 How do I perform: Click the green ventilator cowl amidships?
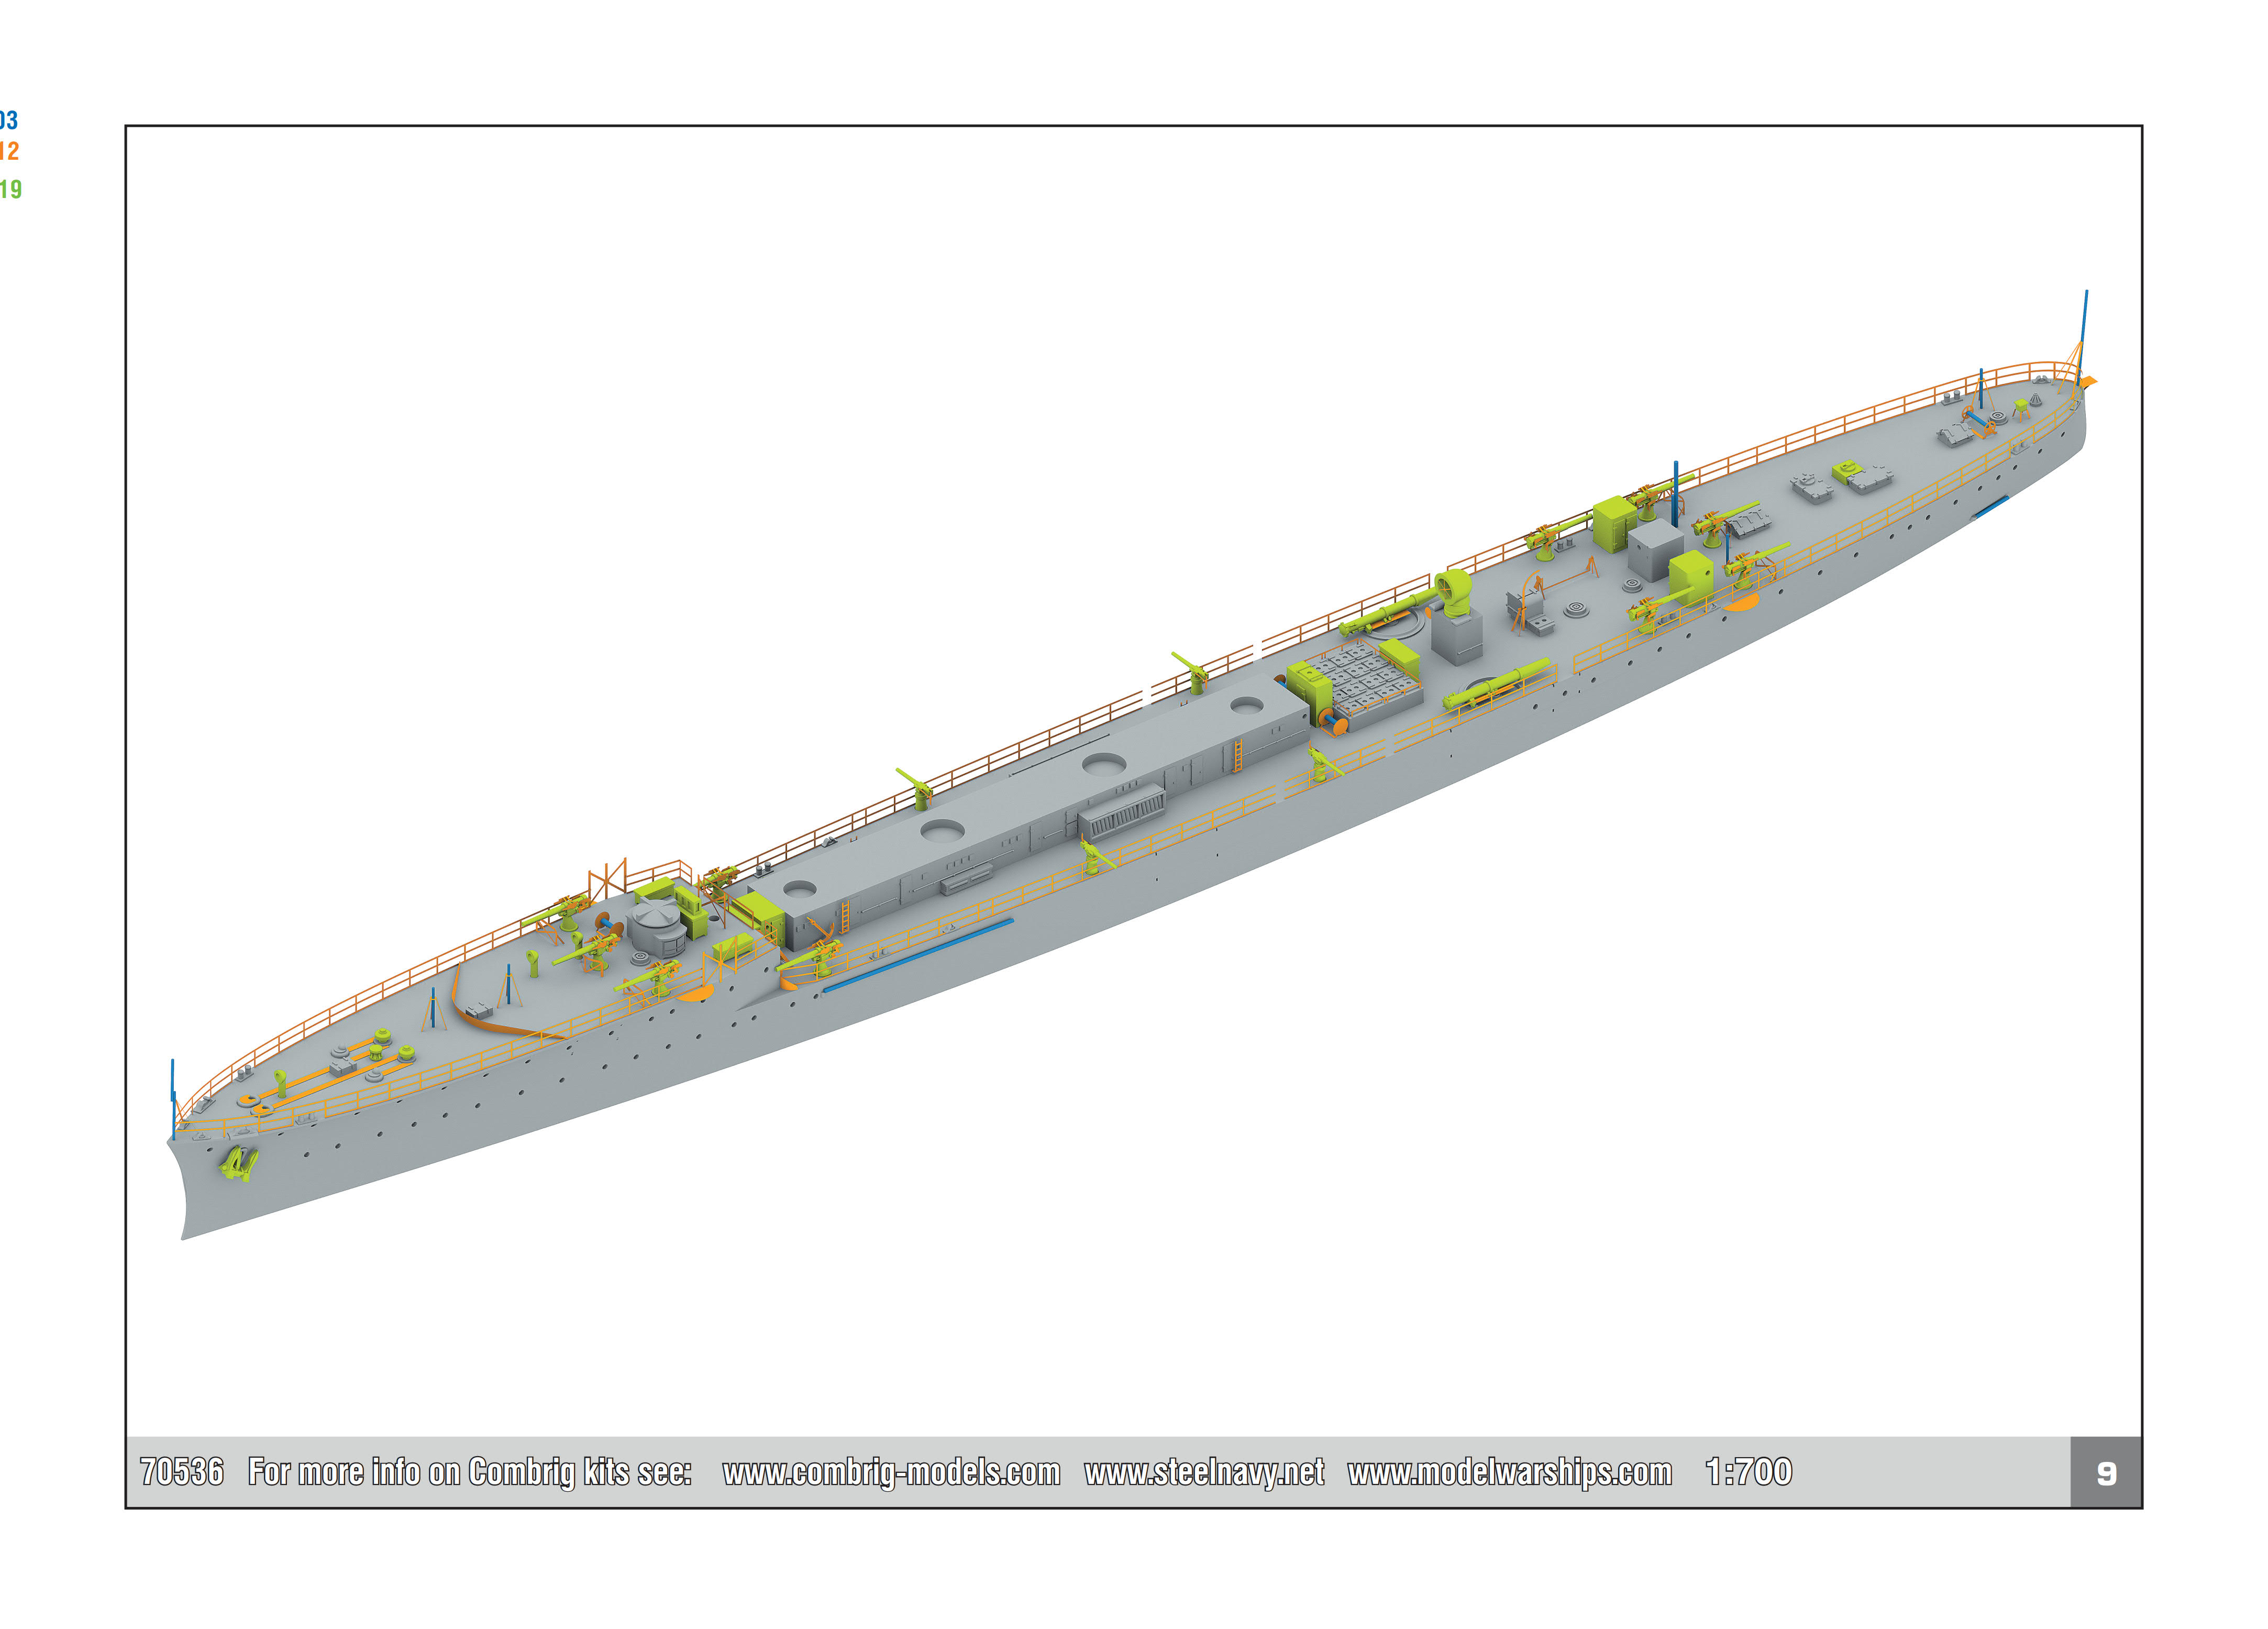[x=1454, y=591]
